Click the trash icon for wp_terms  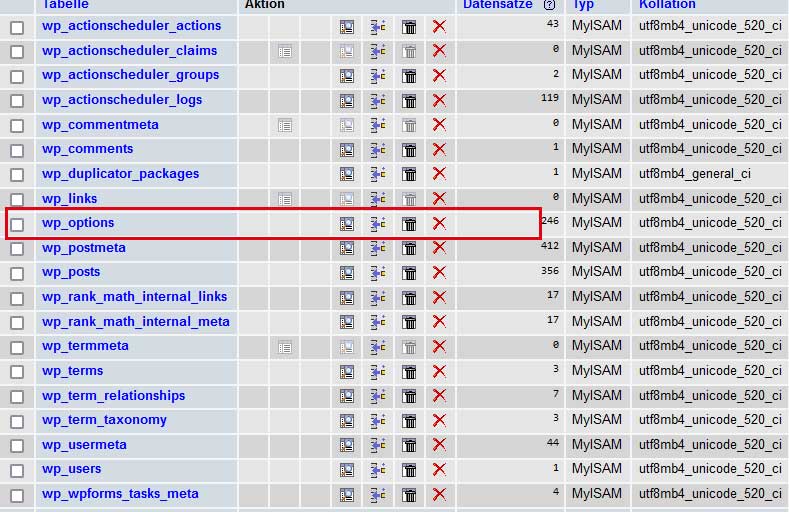(409, 372)
